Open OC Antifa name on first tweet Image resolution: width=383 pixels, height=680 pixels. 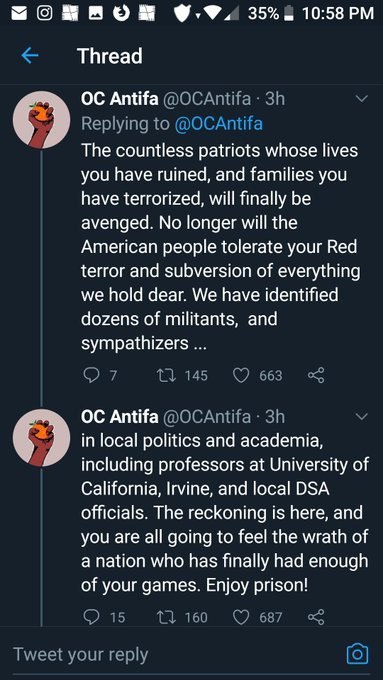120,99
